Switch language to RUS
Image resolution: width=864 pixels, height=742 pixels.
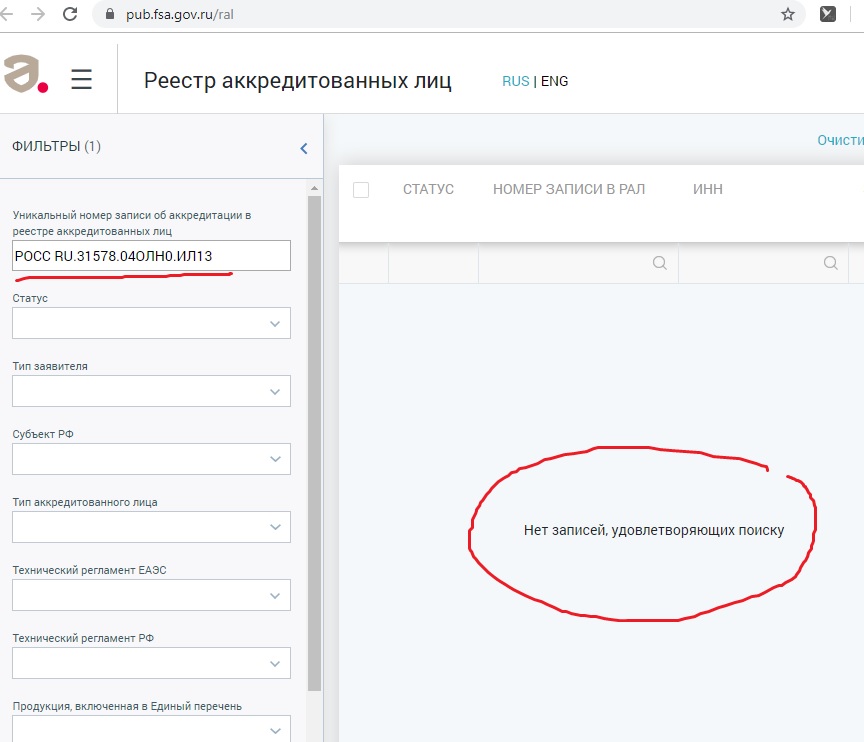(516, 81)
